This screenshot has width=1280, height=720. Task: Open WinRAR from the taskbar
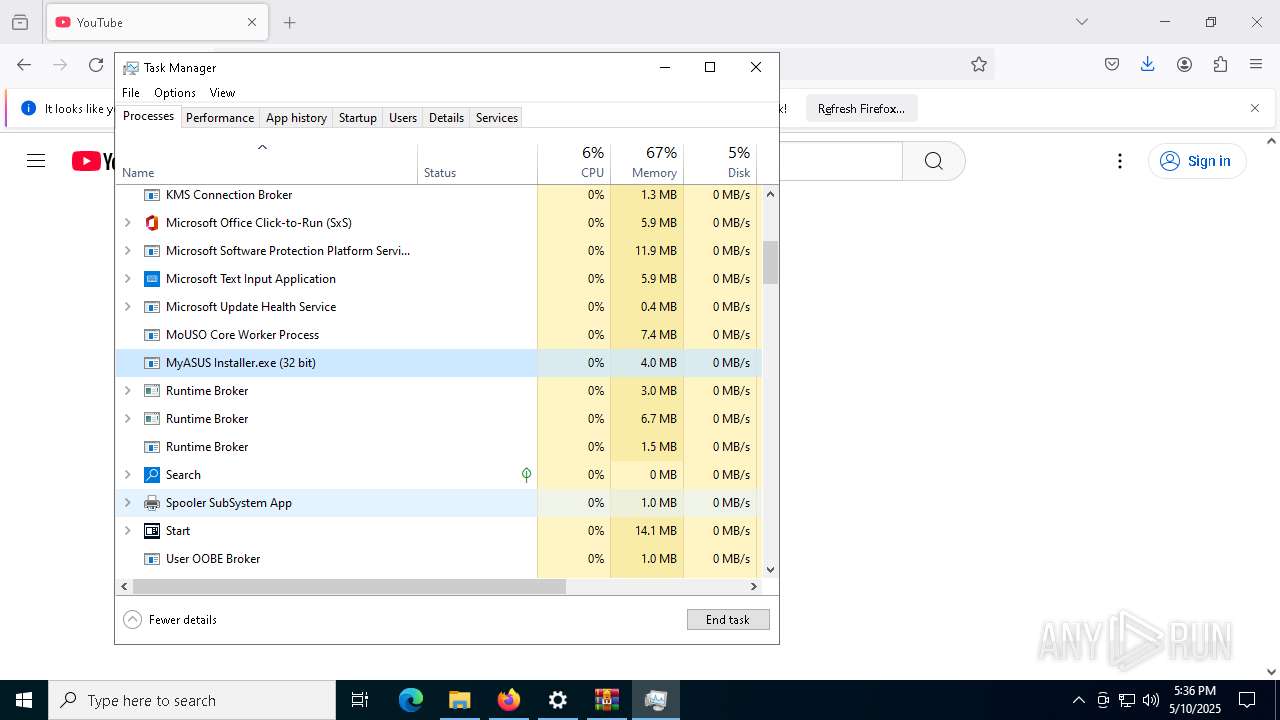coord(606,700)
